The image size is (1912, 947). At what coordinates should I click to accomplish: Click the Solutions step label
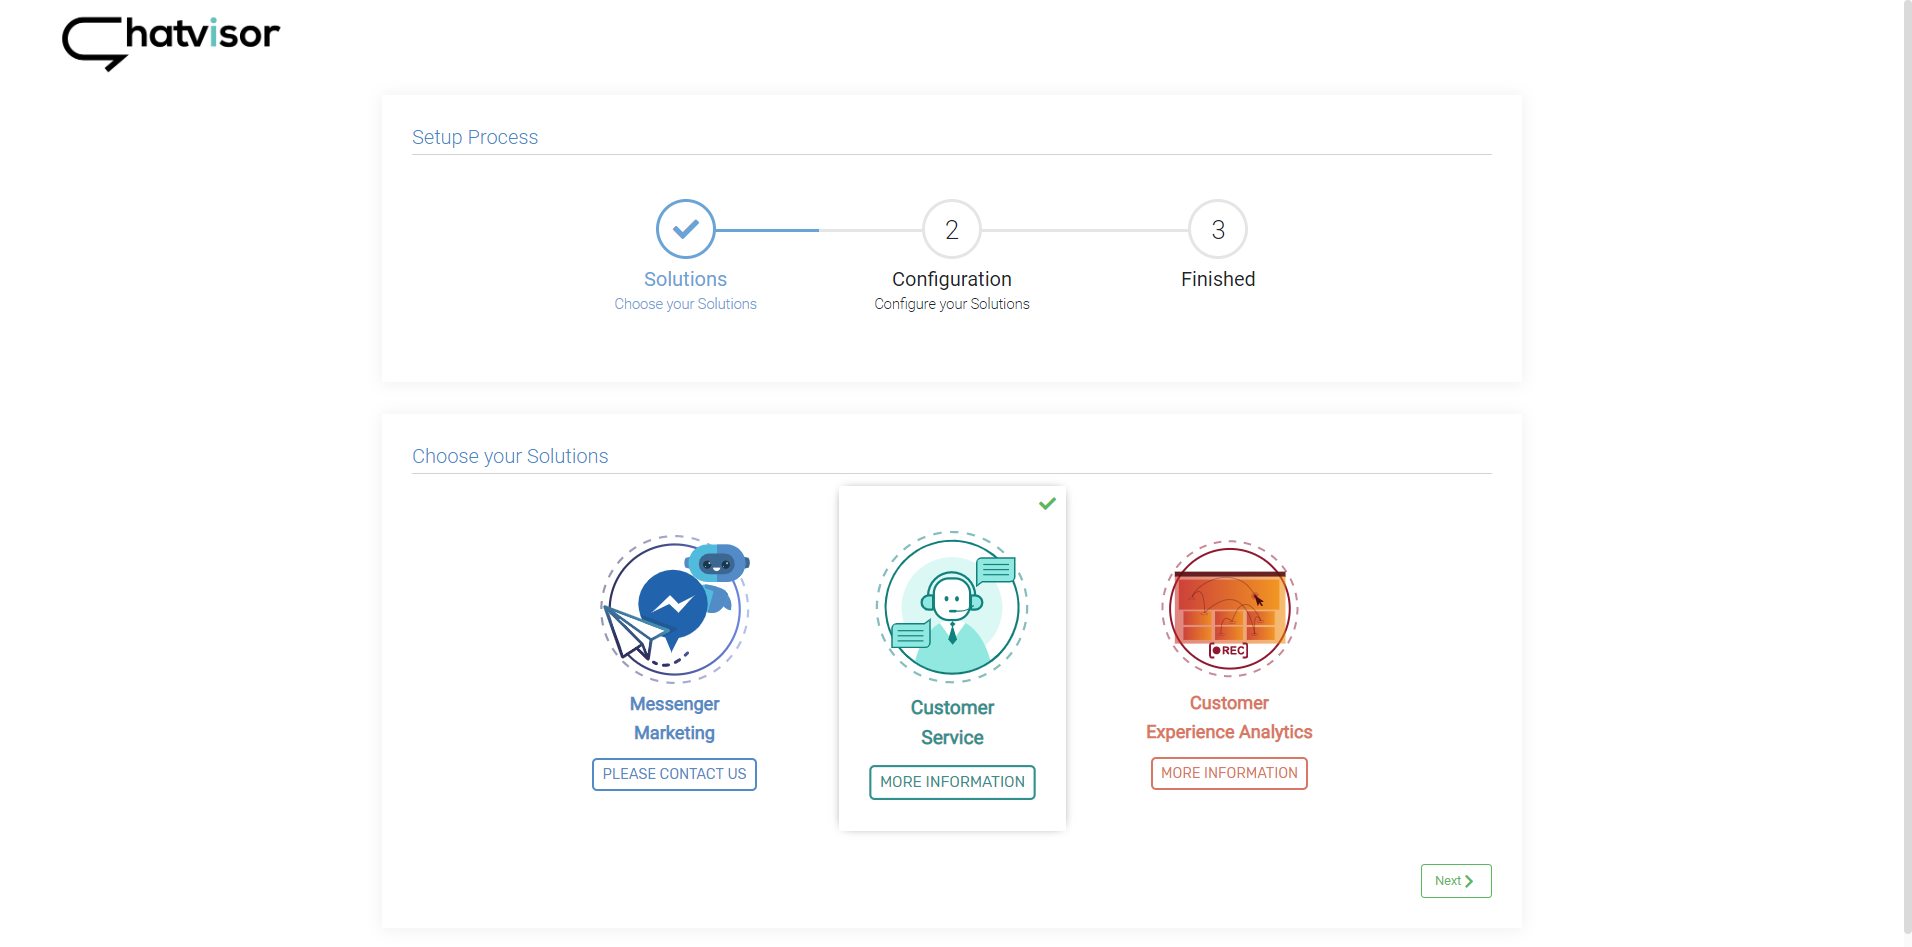tap(685, 279)
